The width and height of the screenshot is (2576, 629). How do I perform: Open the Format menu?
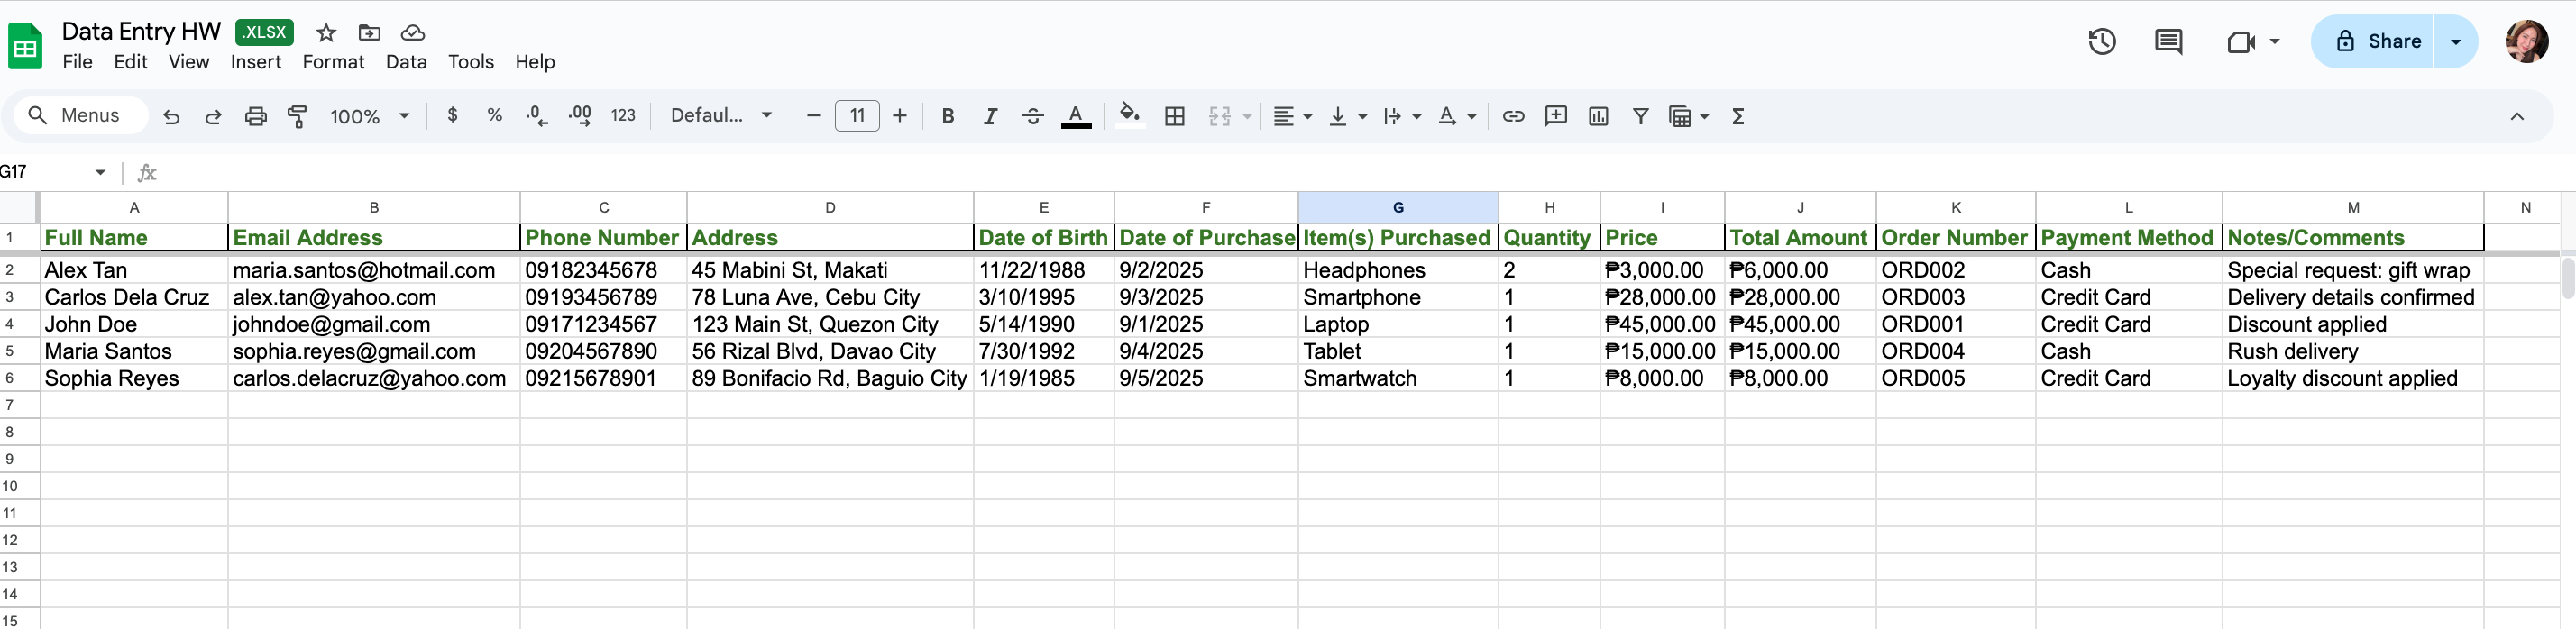coord(333,62)
